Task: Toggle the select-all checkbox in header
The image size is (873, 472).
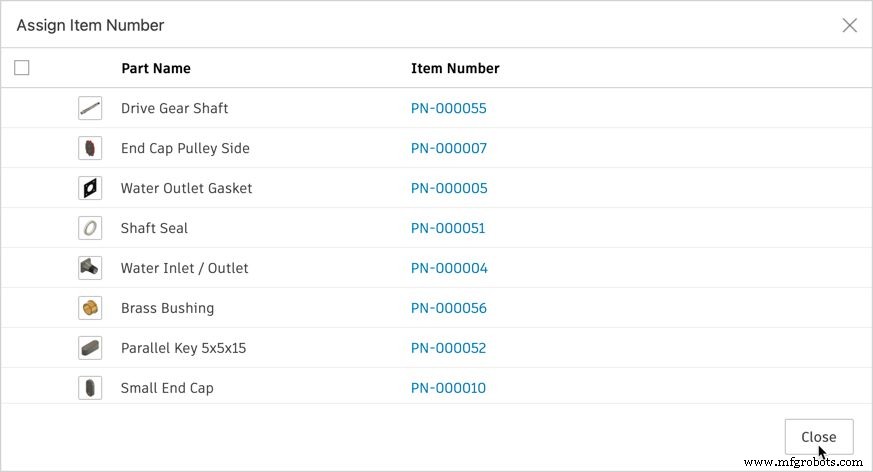Action: [x=22, y=67]
